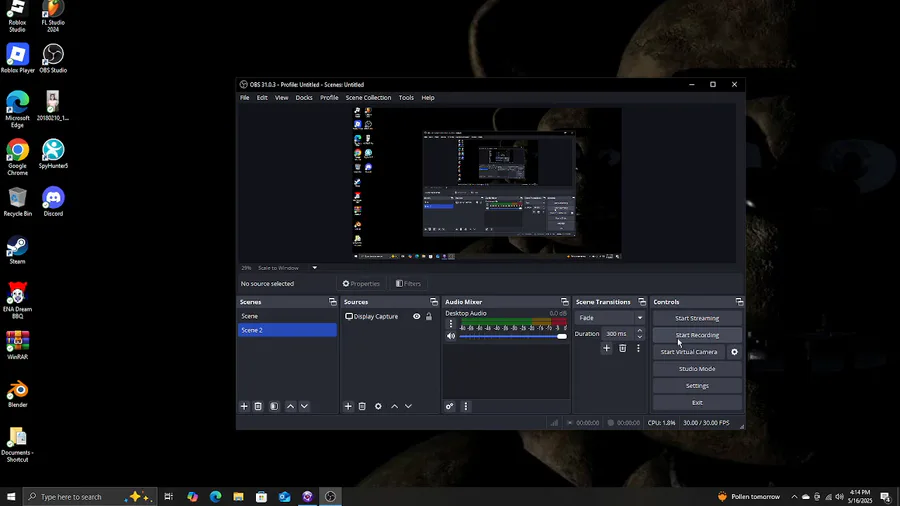900x506 pixels.
Task: Add a transition with plus icon
Action: pyautogui.click(x=606, y=348)
